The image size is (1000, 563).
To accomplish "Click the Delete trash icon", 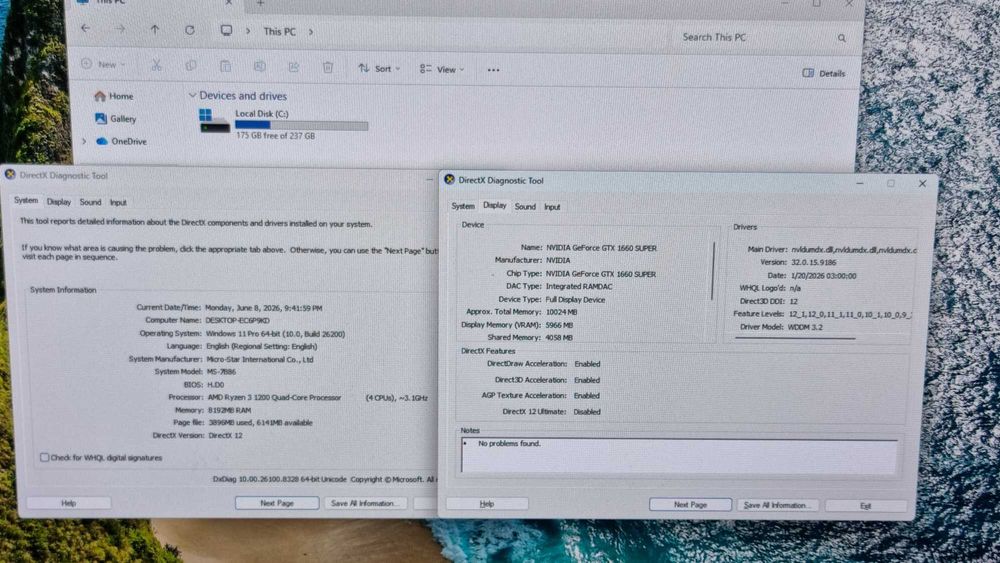I will click(x=328, y=67).
